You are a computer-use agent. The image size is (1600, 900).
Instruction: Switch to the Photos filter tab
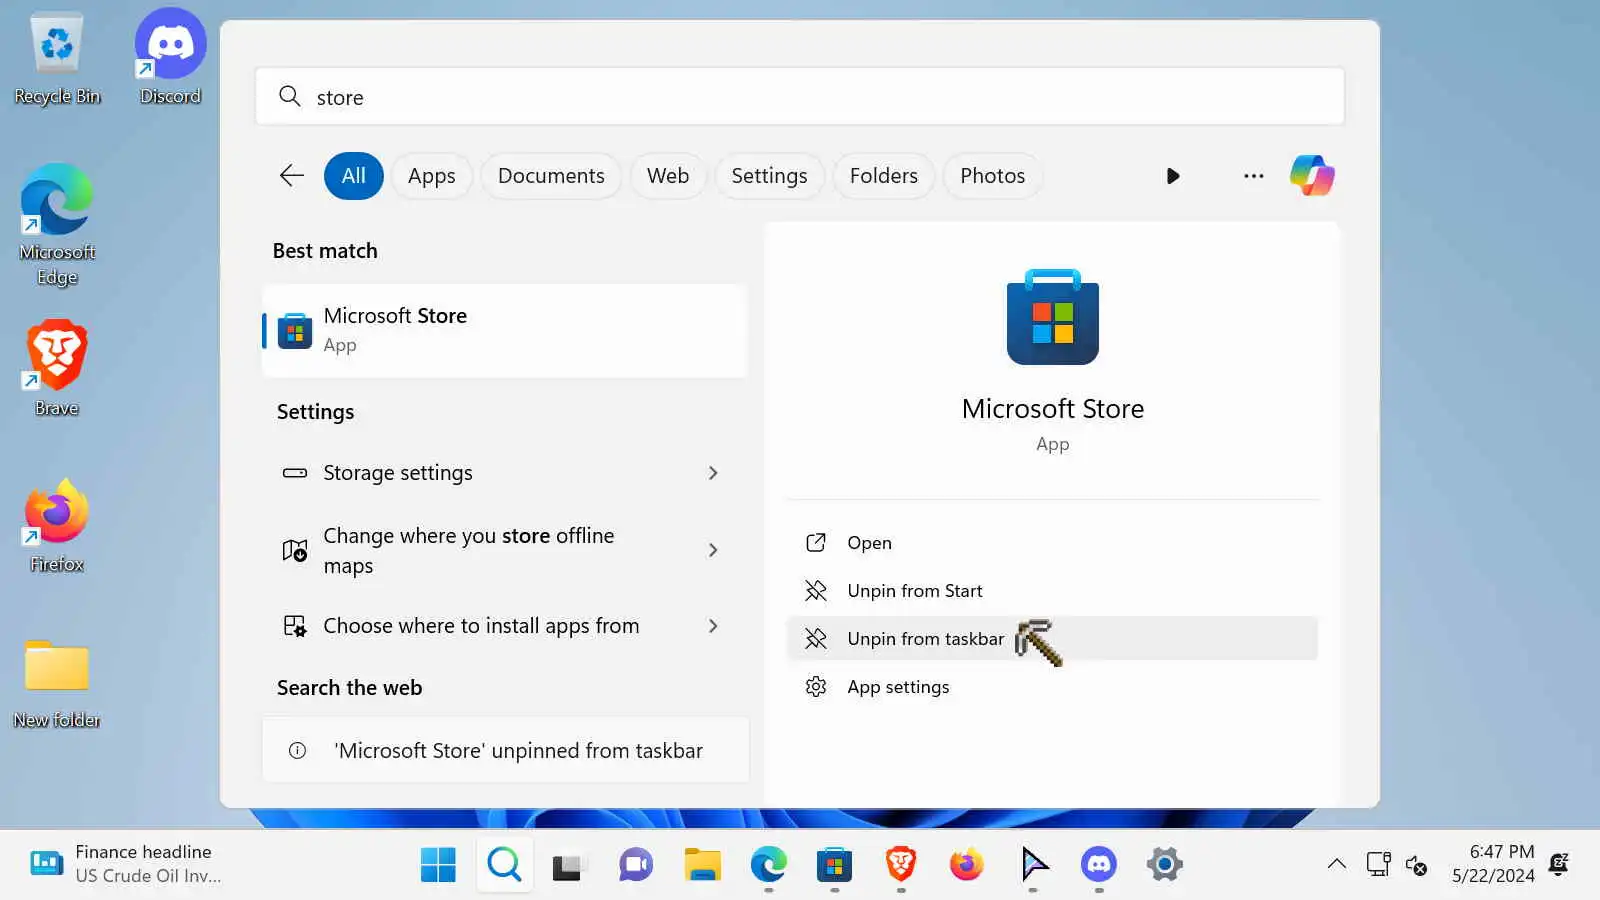pos(993,176)
